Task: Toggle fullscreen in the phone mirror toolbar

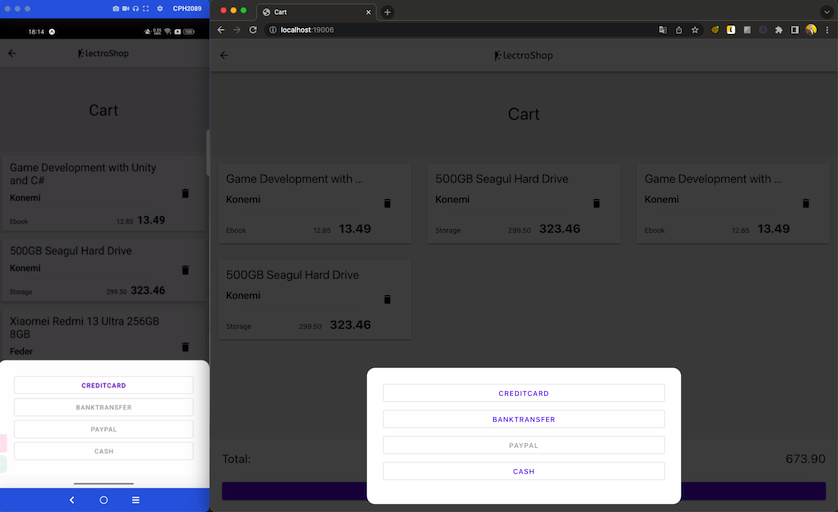Action: [x=145, y=9]
